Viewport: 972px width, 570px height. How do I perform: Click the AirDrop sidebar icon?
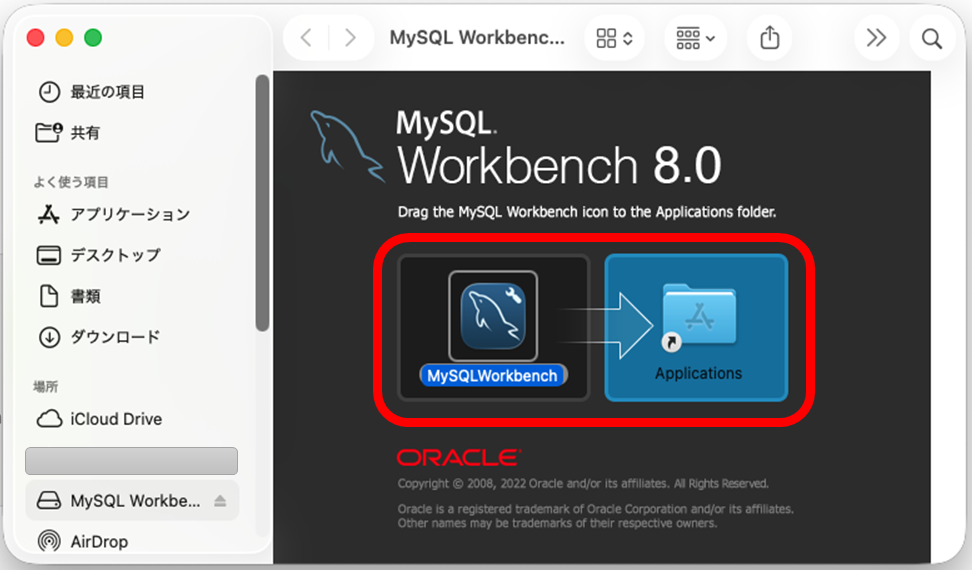pyautogui.click(x=48, y=542)
